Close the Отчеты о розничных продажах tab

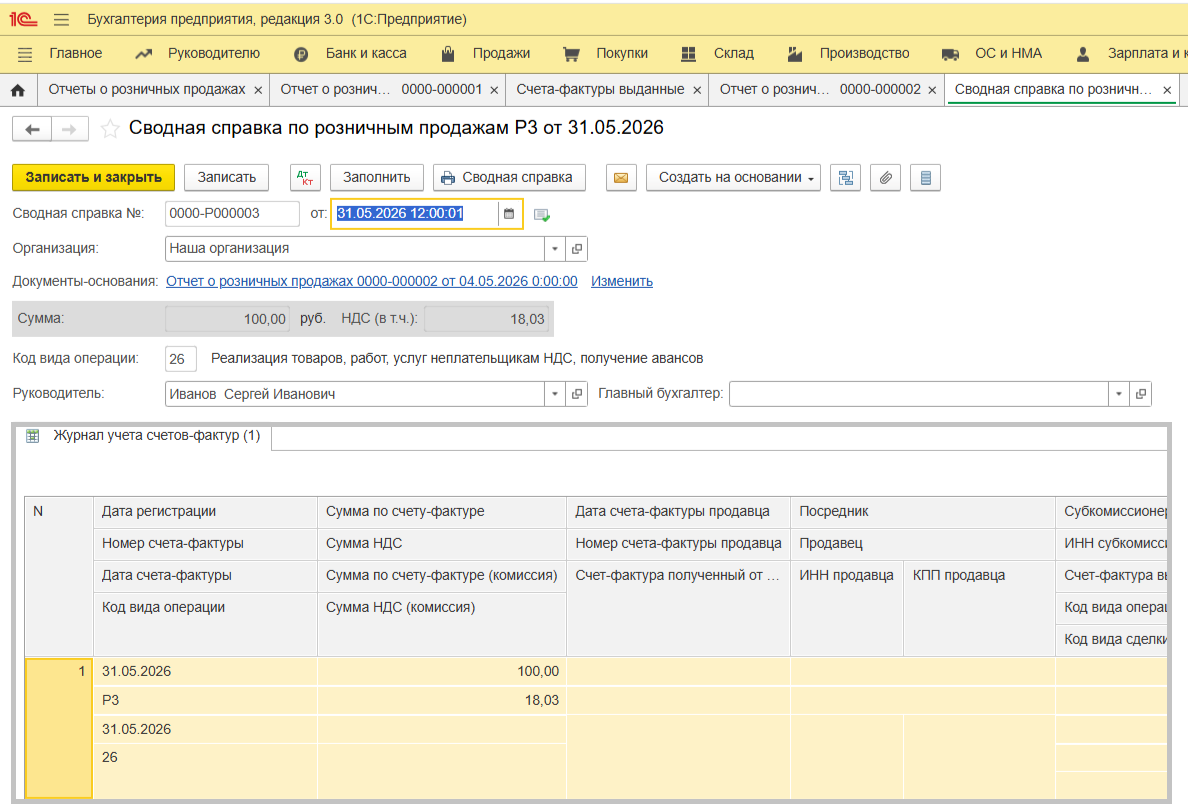click(258, 90)
